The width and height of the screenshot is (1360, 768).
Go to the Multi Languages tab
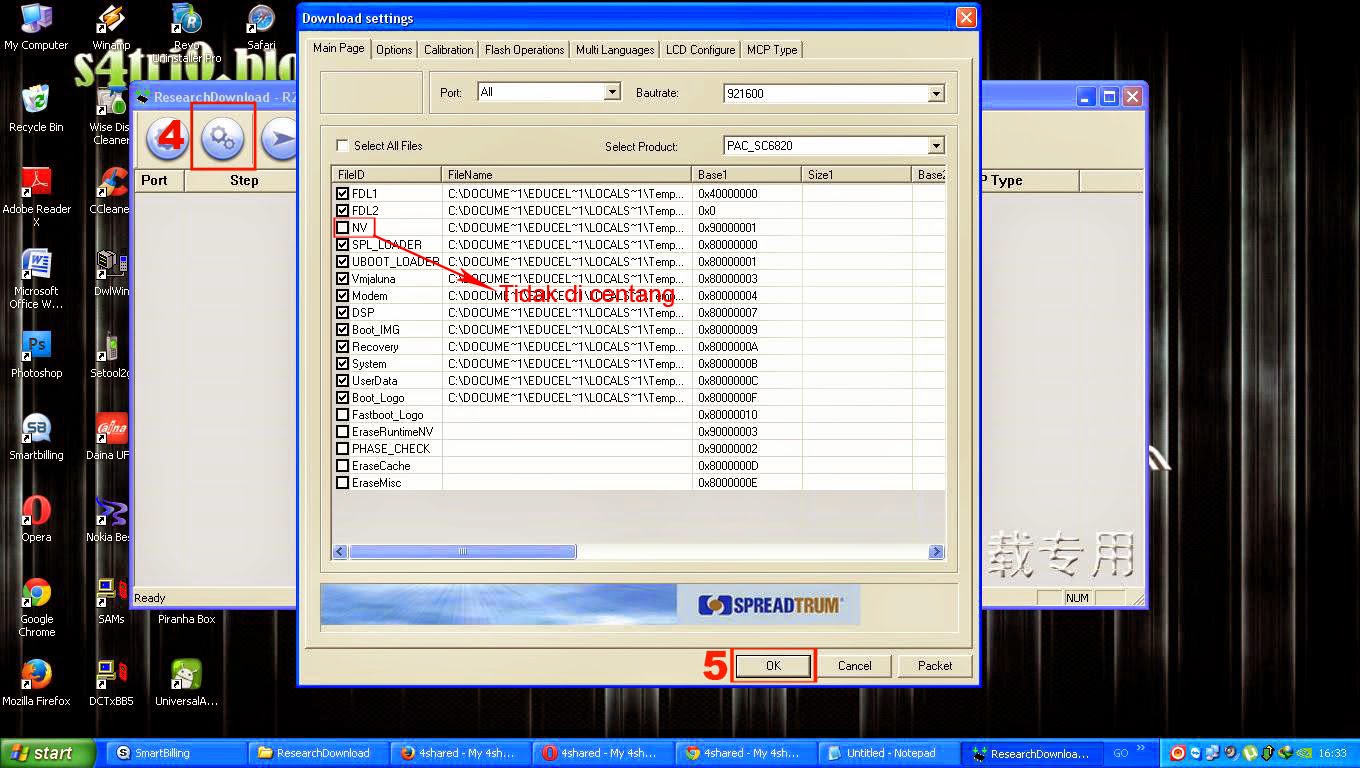pyautogui.click(x=615, y=49)
